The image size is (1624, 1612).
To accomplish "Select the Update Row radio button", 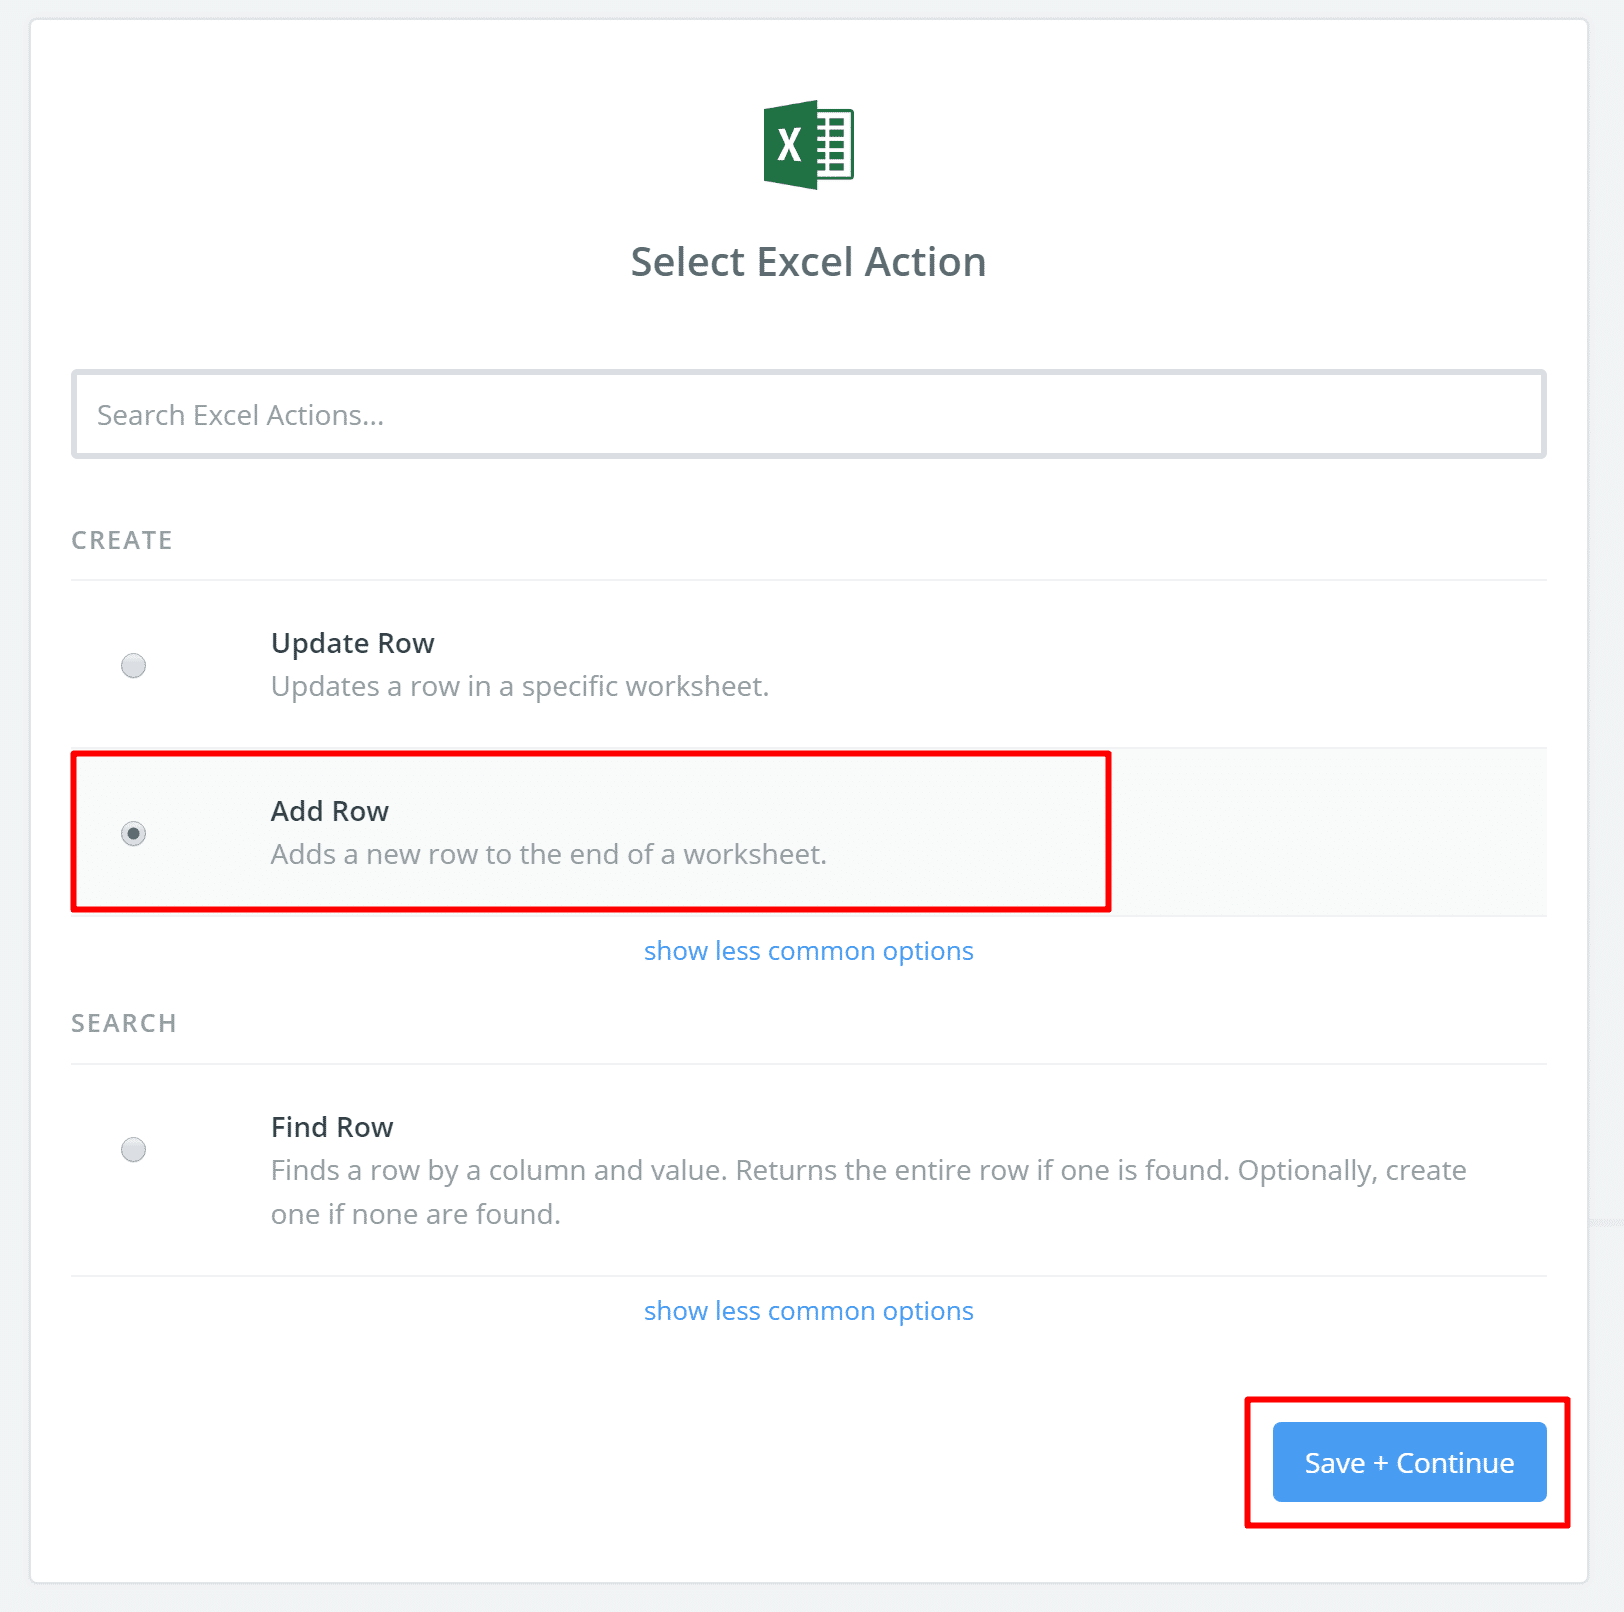I will [x=133, y=665].
